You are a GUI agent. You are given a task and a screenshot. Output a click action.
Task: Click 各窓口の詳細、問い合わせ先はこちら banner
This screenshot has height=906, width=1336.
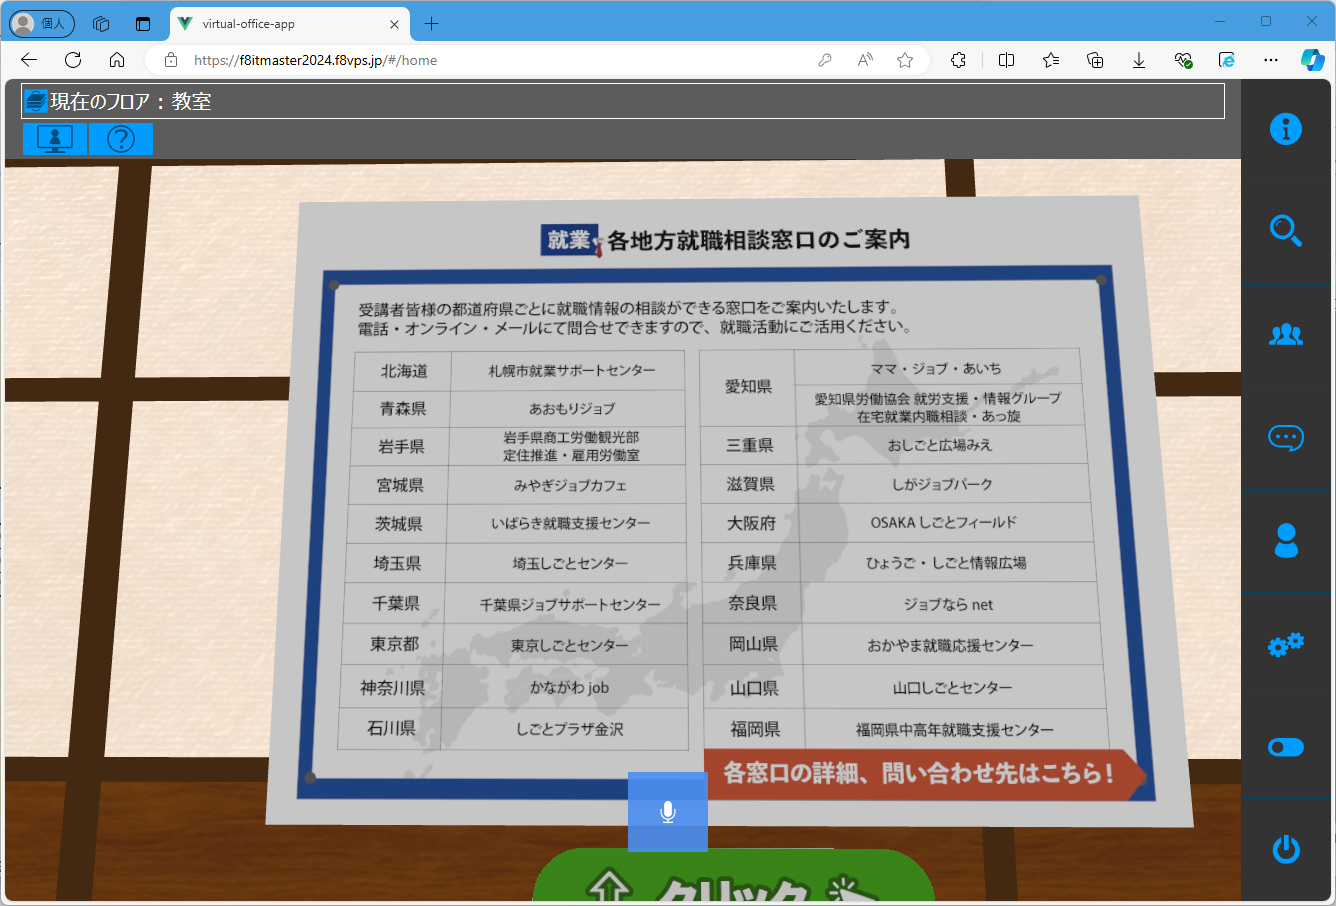[924, 774]
